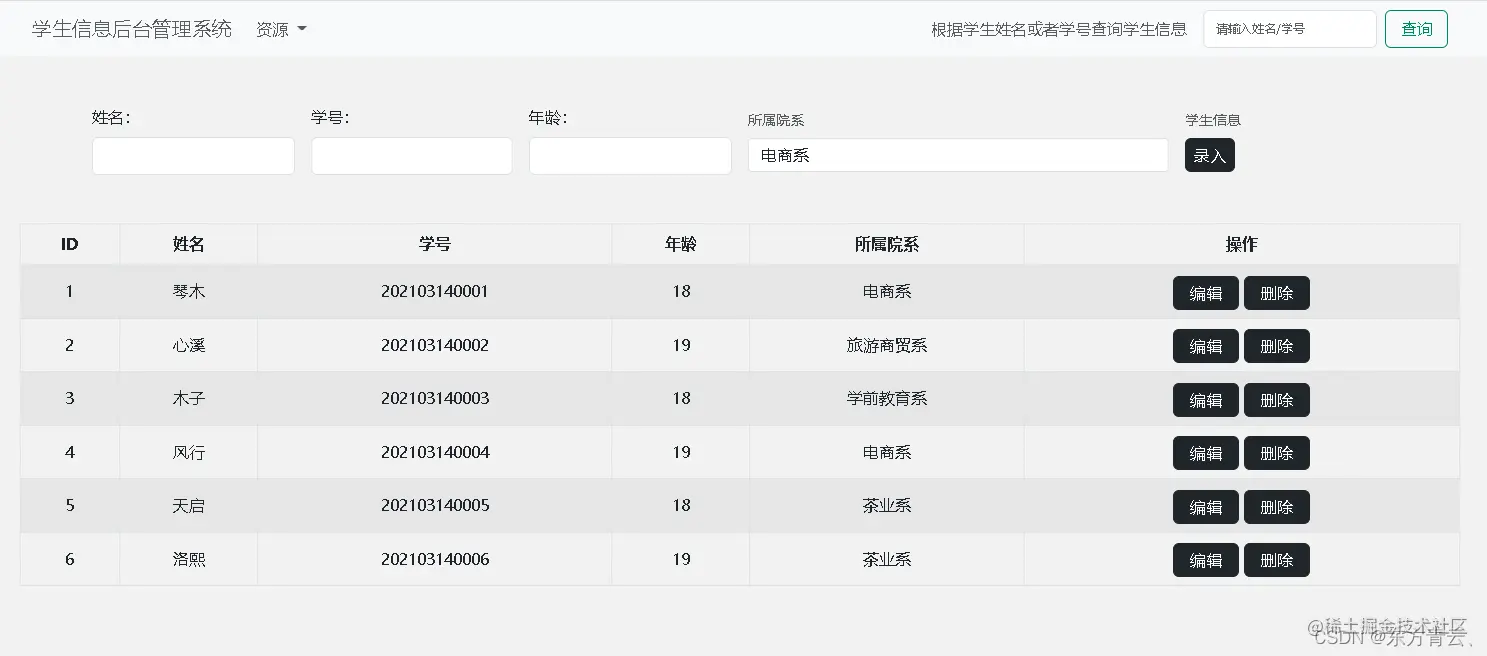The height and width of the screenshot is (656, 1487).
Task: Click the 学生信息后台管理系统 brand title
Action: pyautogui.click(x=132, y=29)
